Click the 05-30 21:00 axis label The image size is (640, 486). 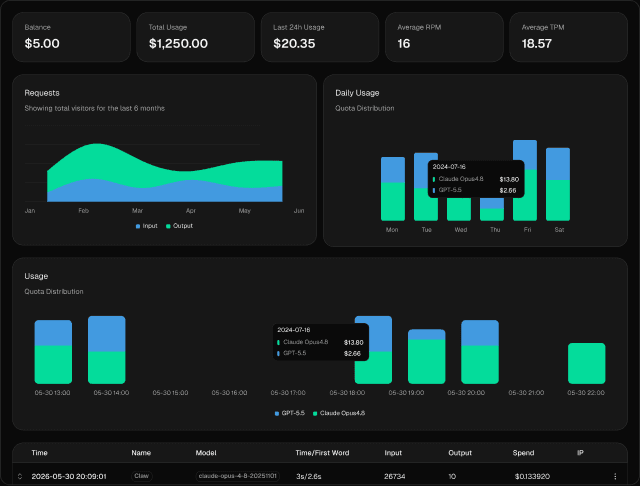tap(526, 393)
